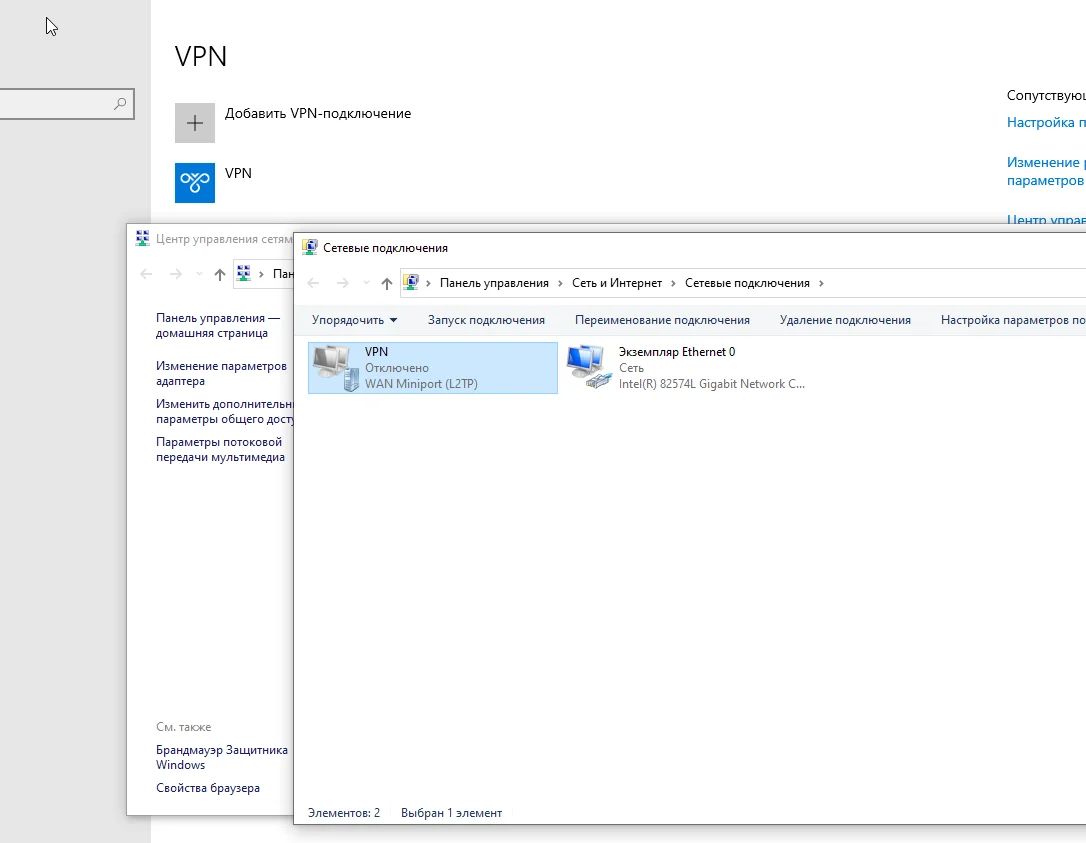This screenshot has height=843, width=1086.
Task: Click the back arrow in Network Connections
Action: 313,283
